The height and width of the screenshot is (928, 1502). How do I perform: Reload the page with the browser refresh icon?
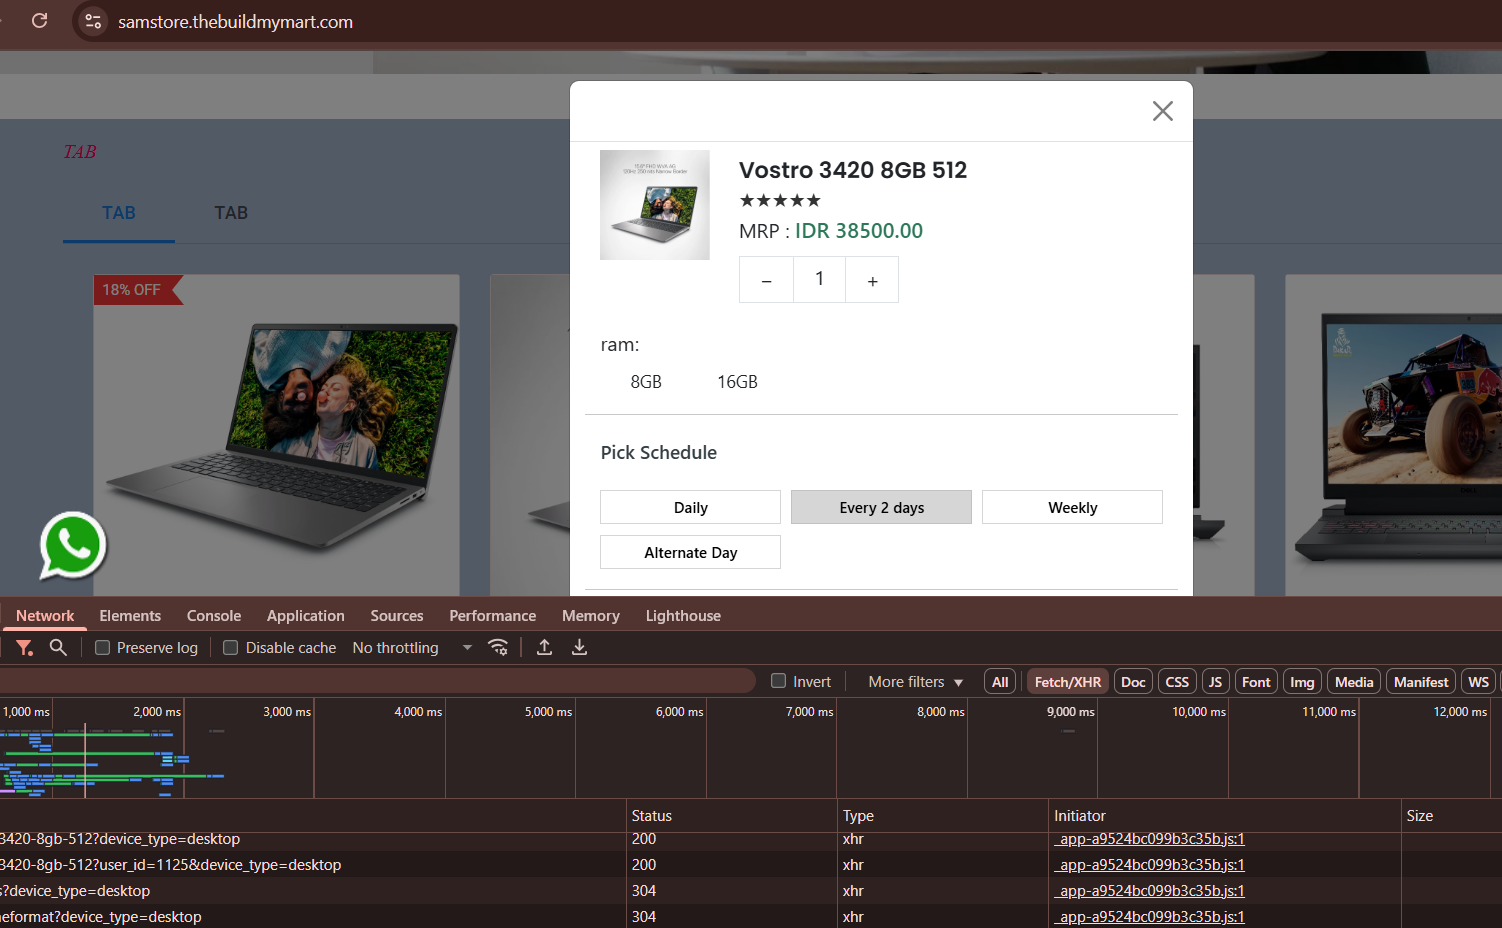point(40,21)
